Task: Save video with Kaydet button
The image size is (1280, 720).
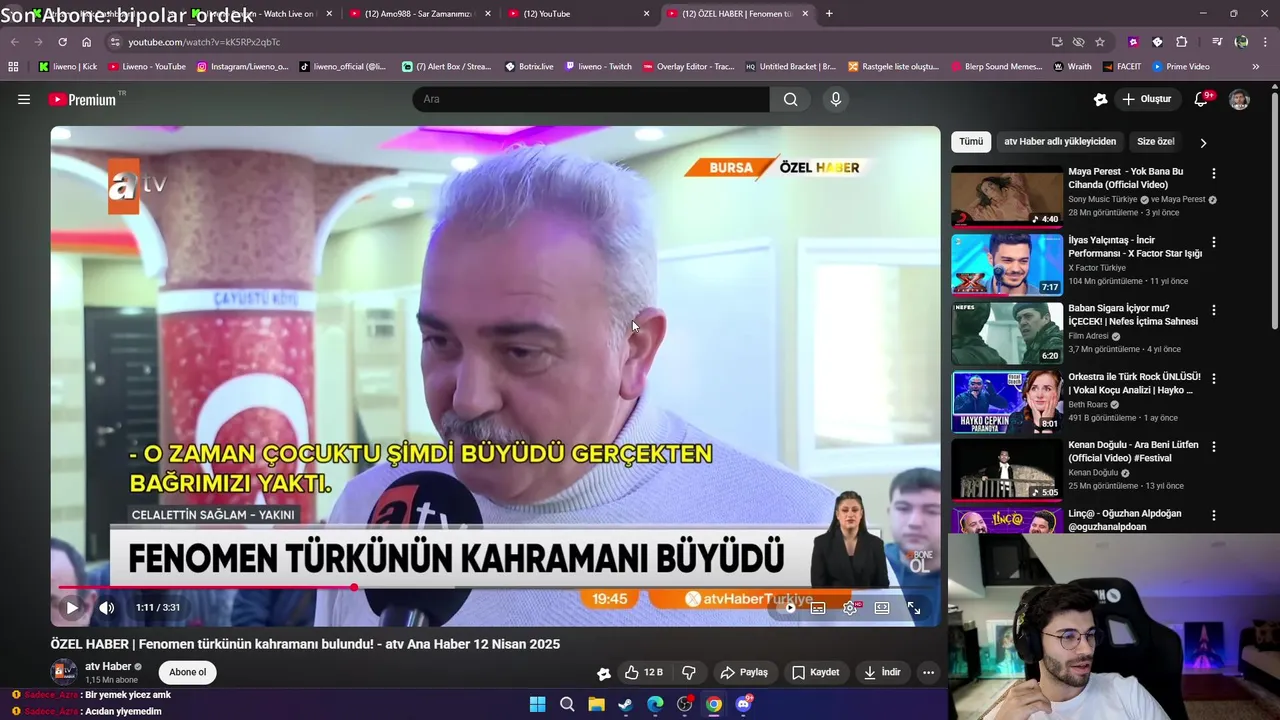Action: [x=815, y=672]
